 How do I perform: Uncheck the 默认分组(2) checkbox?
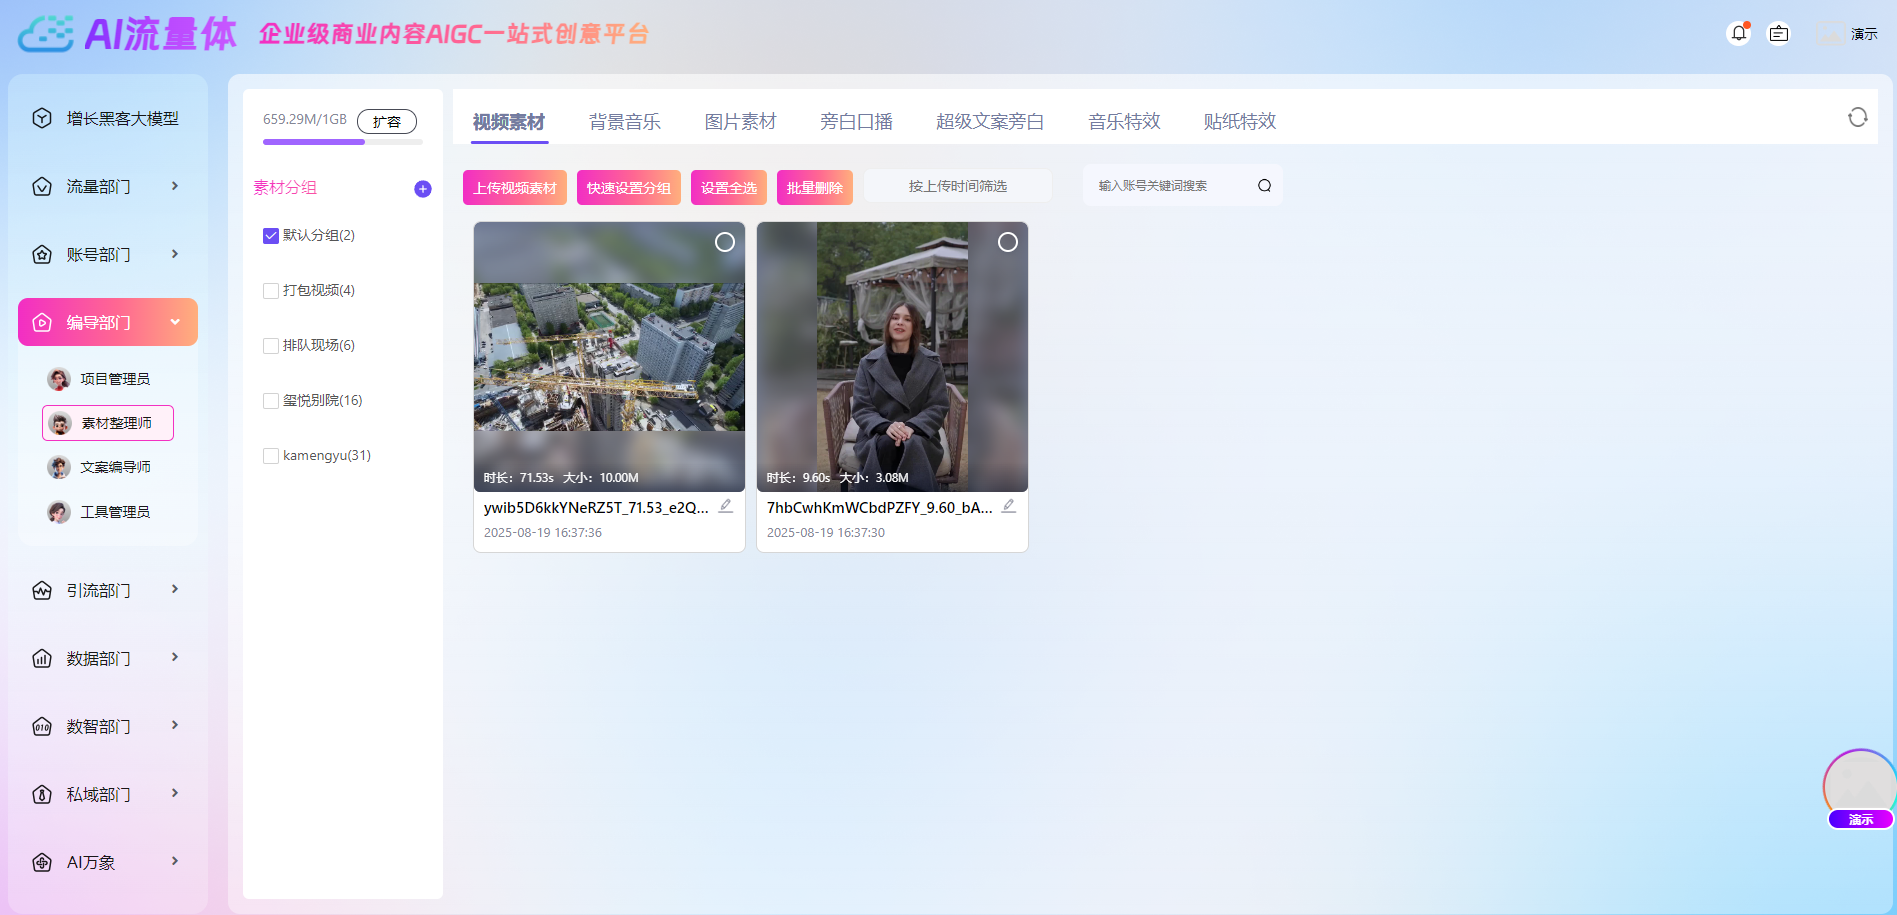point(270,235)
